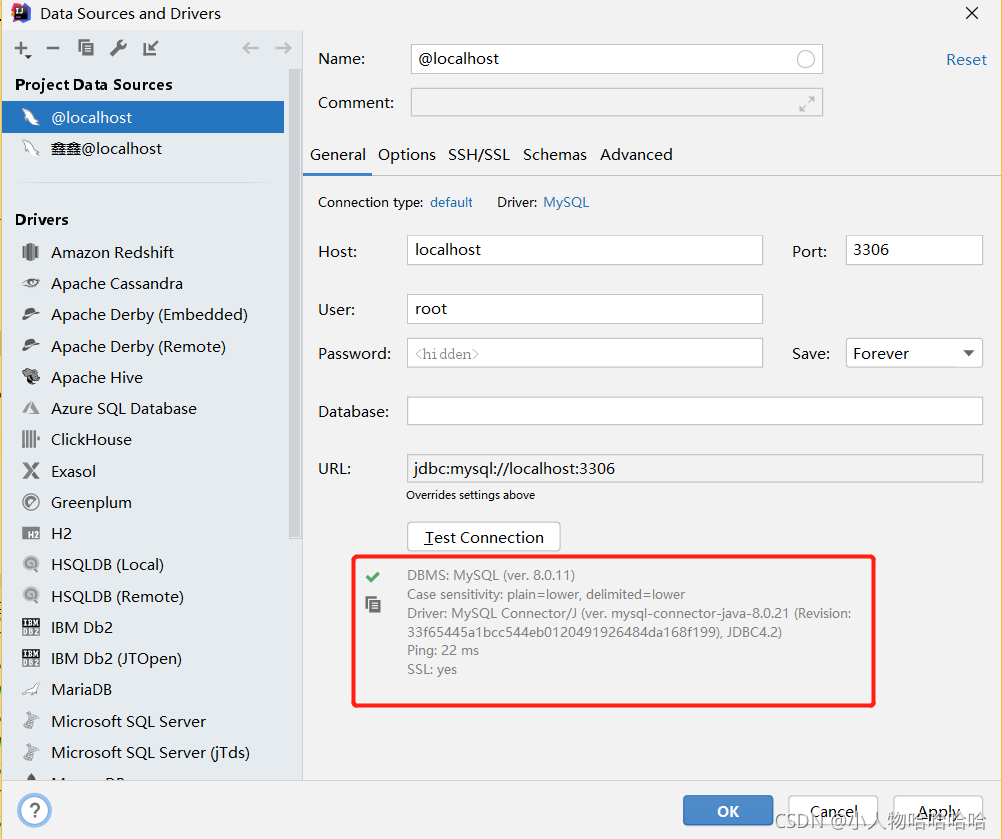Click the left panel vertical scrollbar

(295, 304)
